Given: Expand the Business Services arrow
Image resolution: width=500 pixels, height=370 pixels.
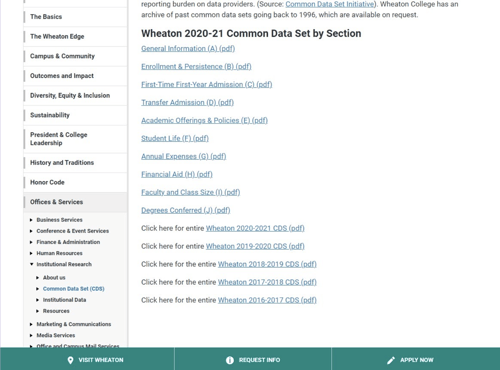Looking at the screenshot, I should coord(31,220).
